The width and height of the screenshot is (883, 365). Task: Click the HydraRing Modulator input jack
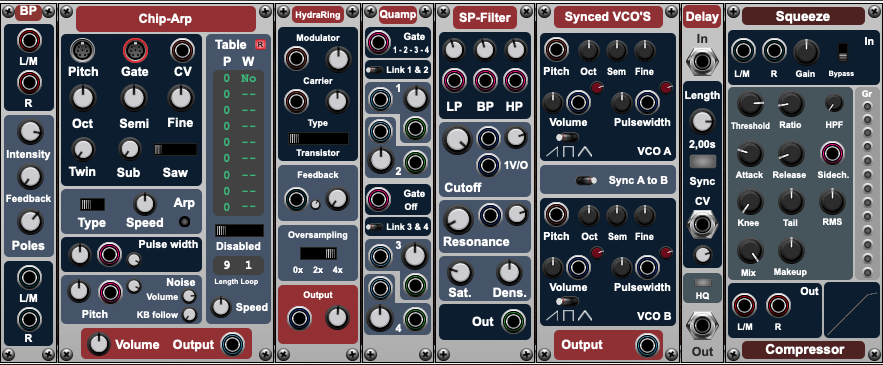tap(296, 58)
